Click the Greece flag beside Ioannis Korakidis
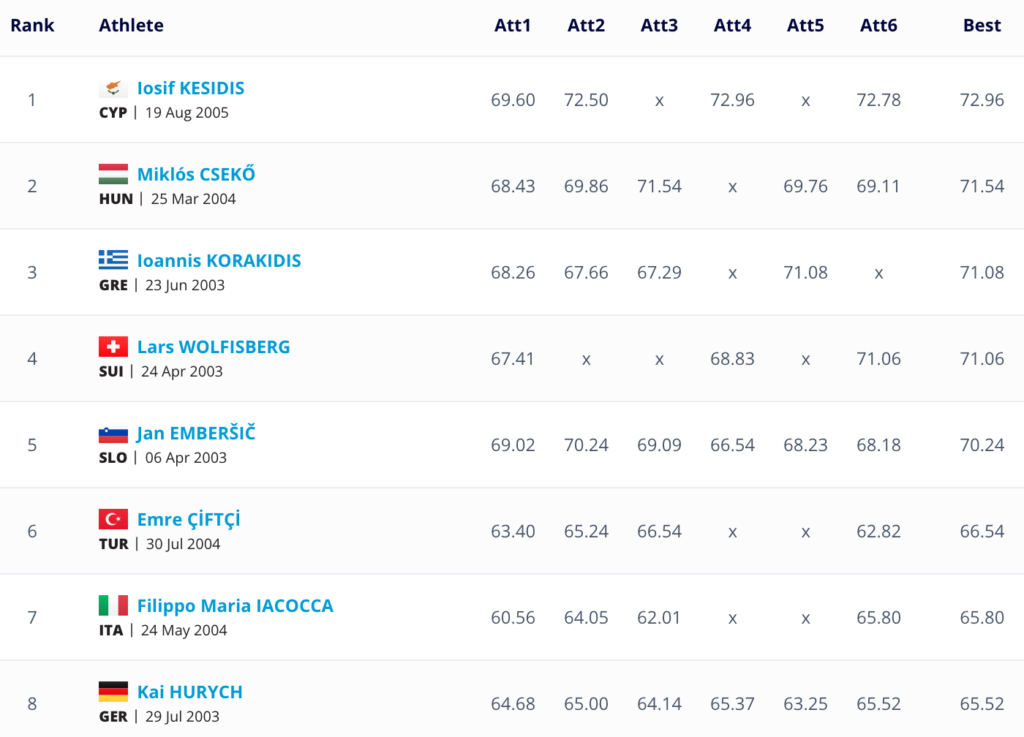The height and width of the screenshot is (737, 1024). point(113,260)
